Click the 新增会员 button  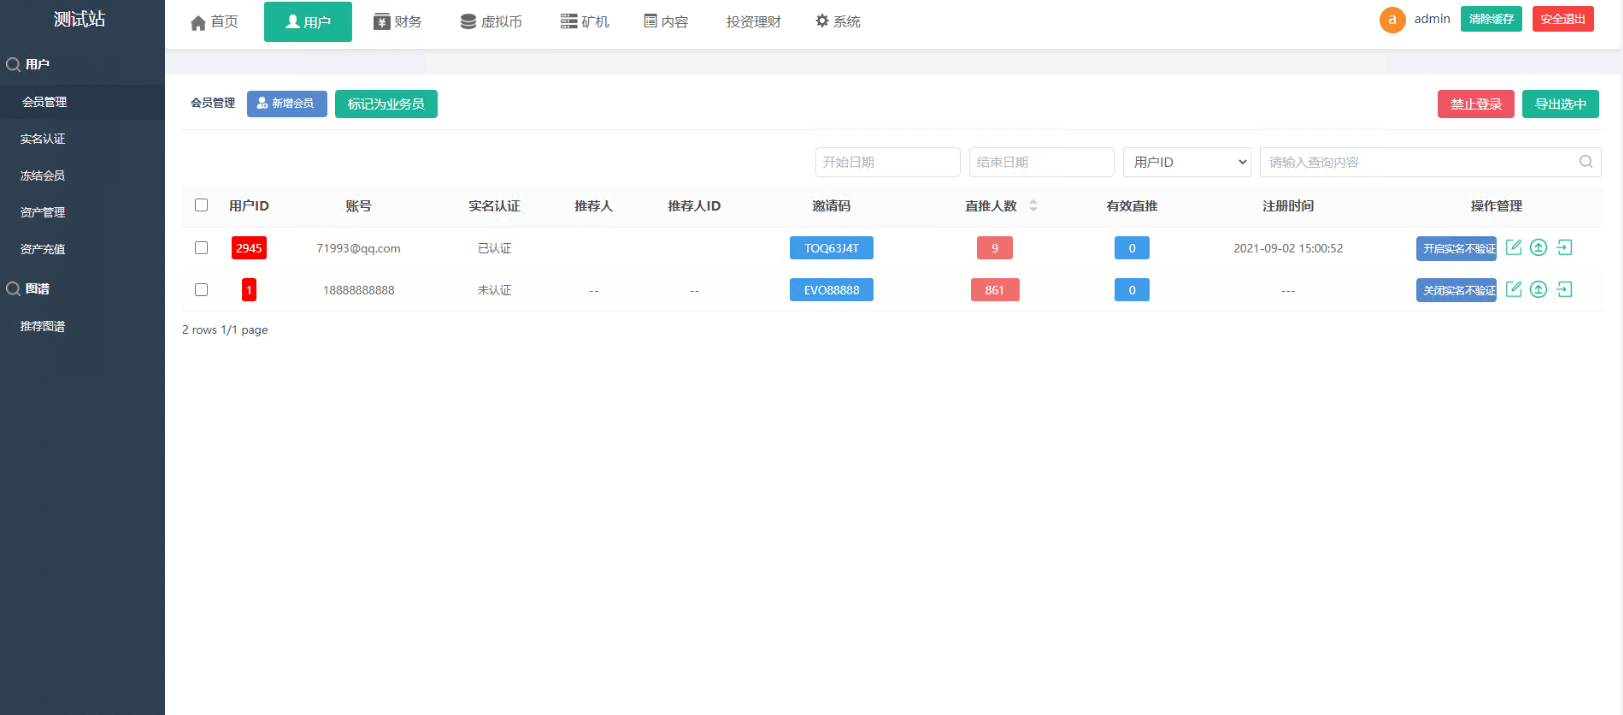(286, 104)
